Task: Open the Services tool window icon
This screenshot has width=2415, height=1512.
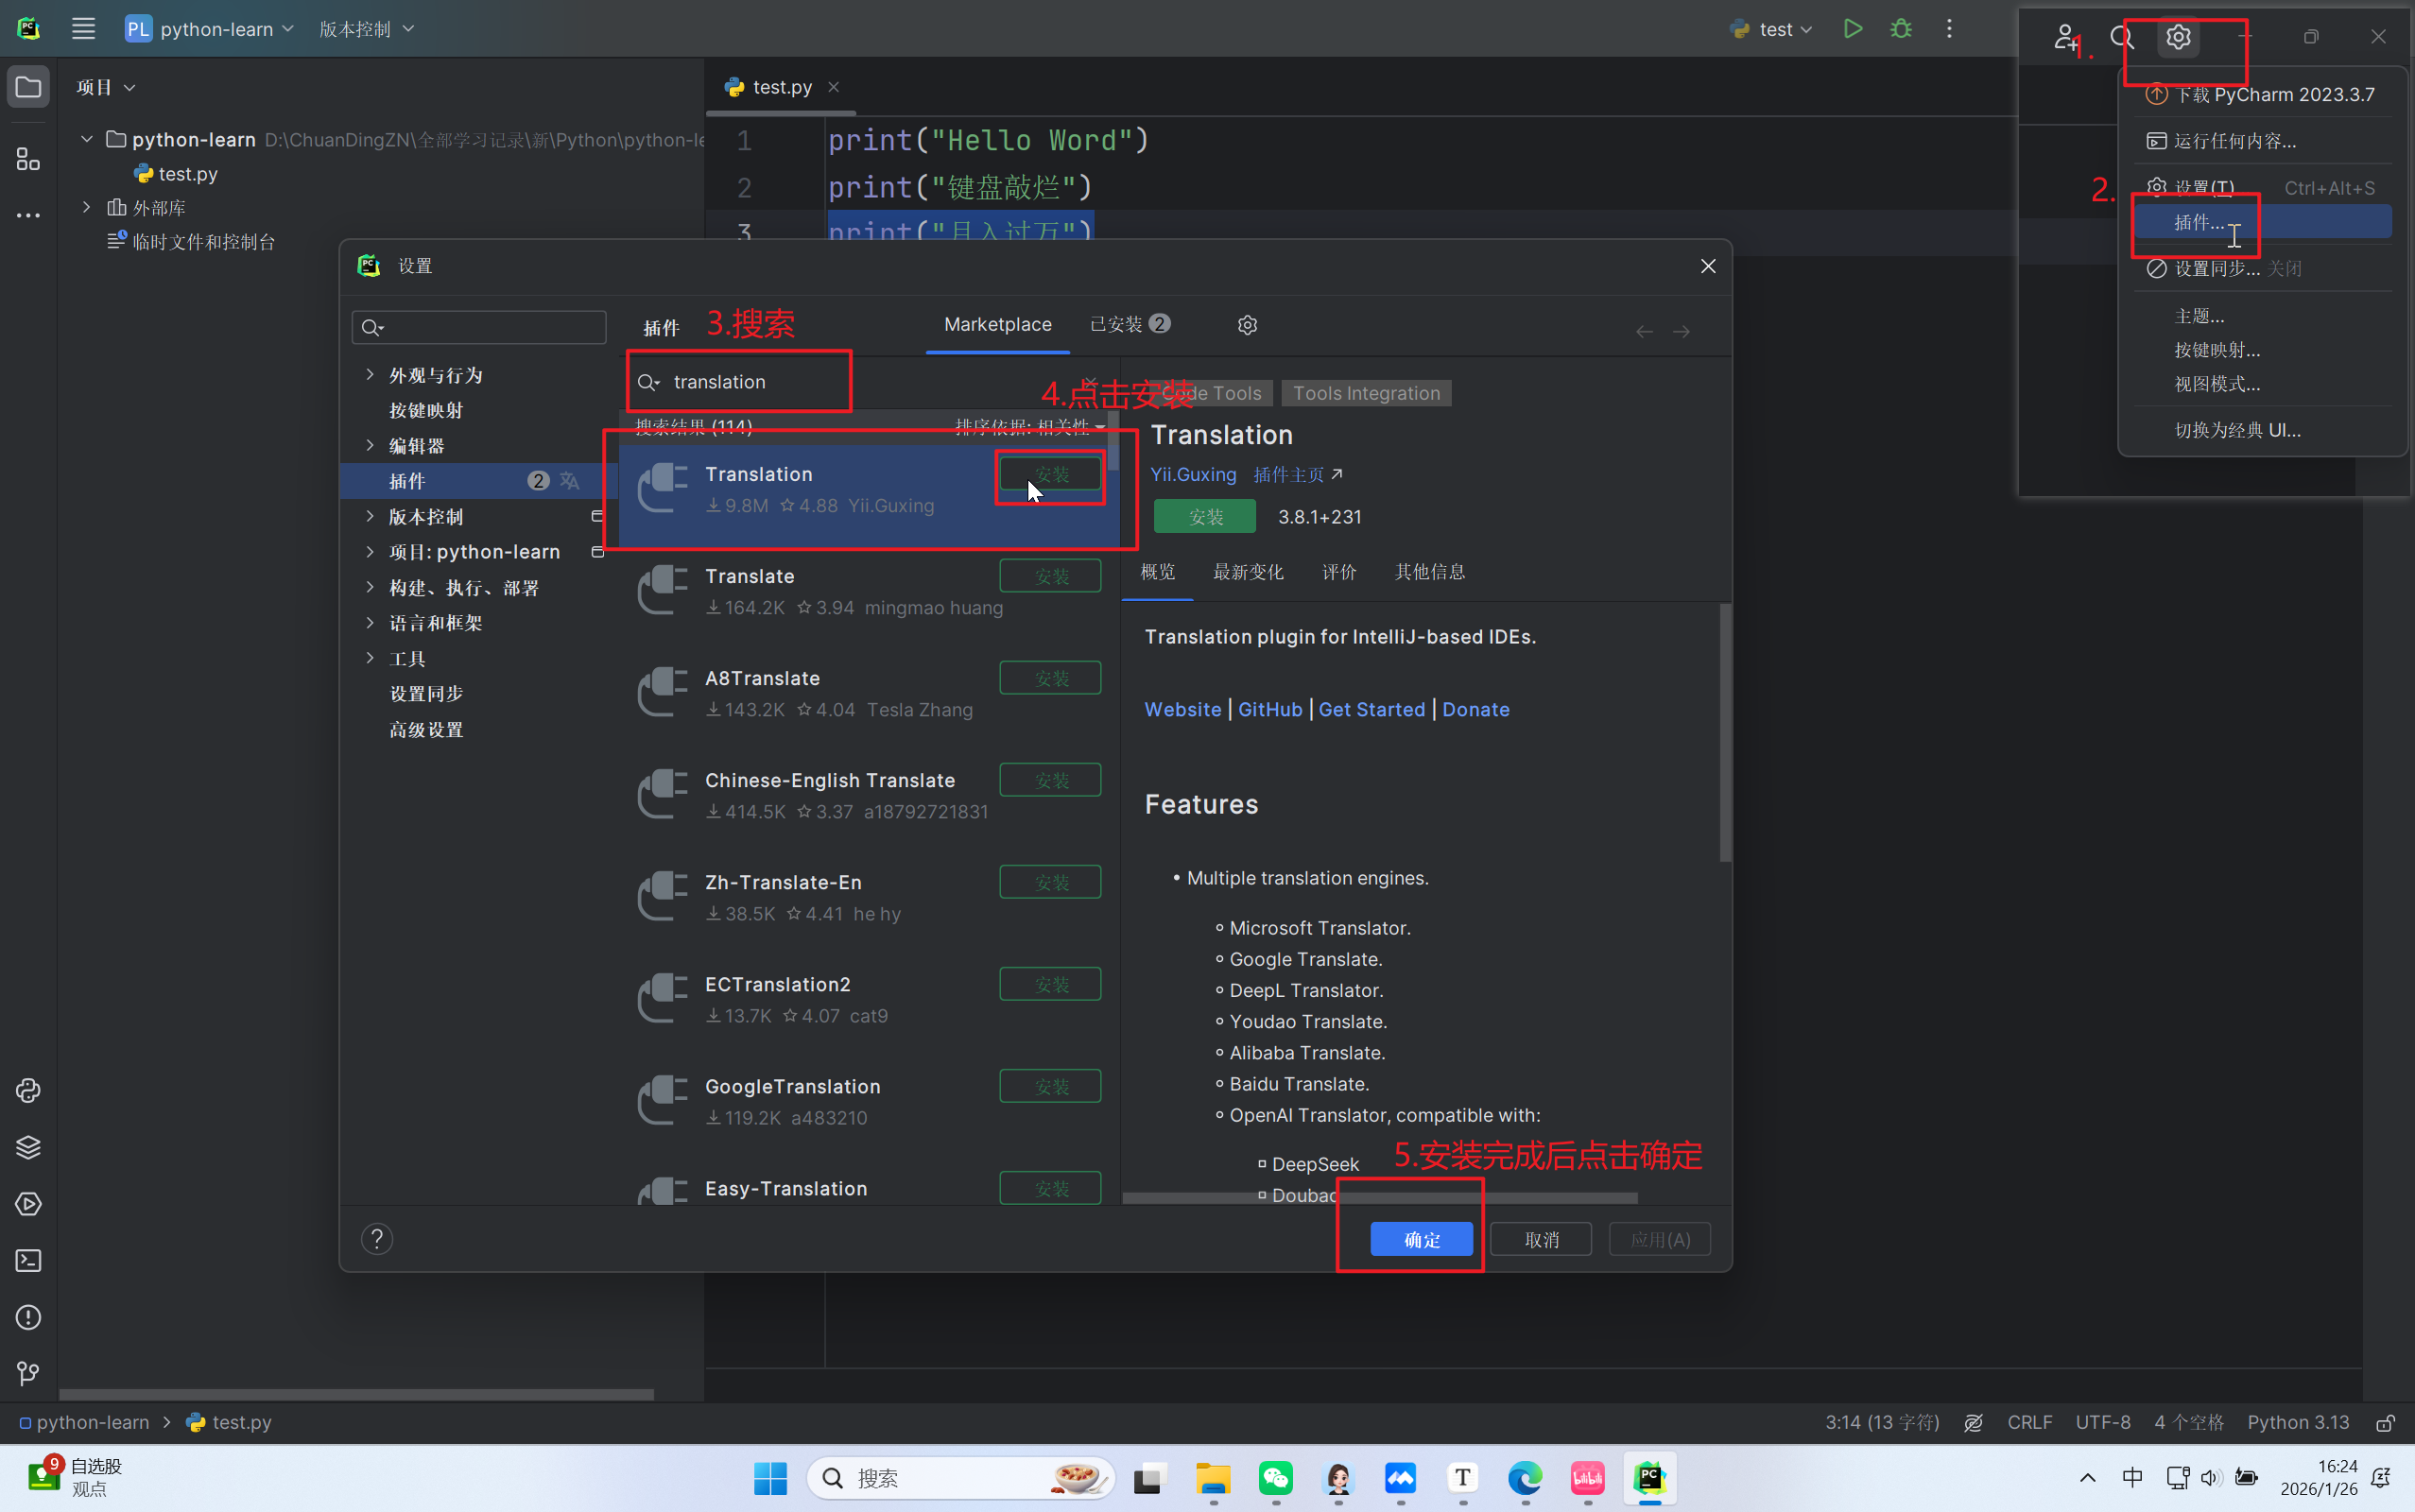Action: [28, 1204]
